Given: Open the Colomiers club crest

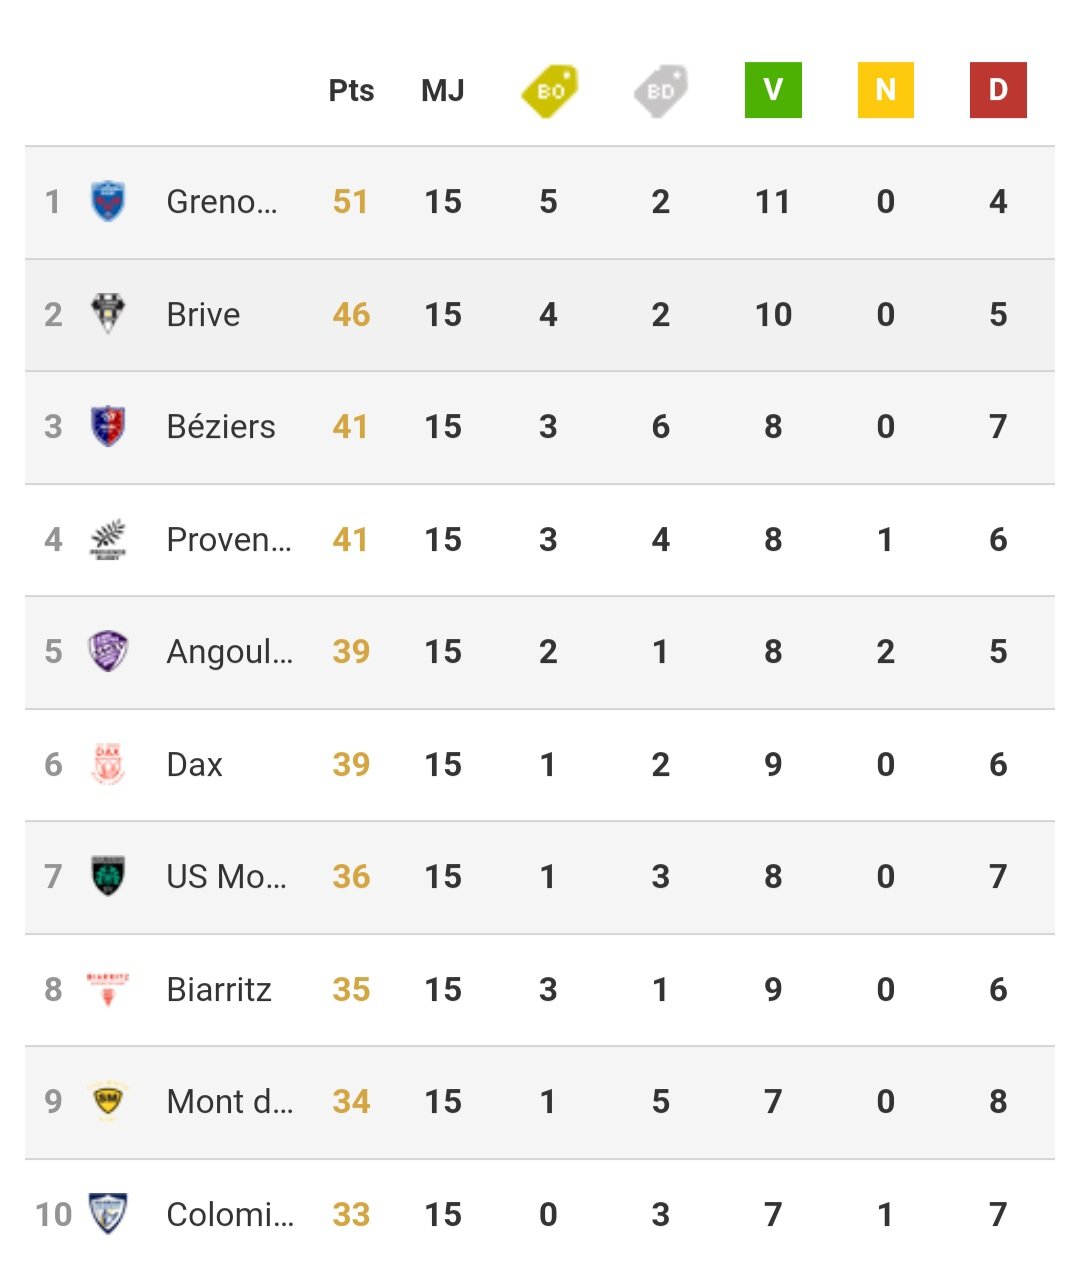Looking at the screenshot, I should pyautogui.click(x=107, y=1214).
